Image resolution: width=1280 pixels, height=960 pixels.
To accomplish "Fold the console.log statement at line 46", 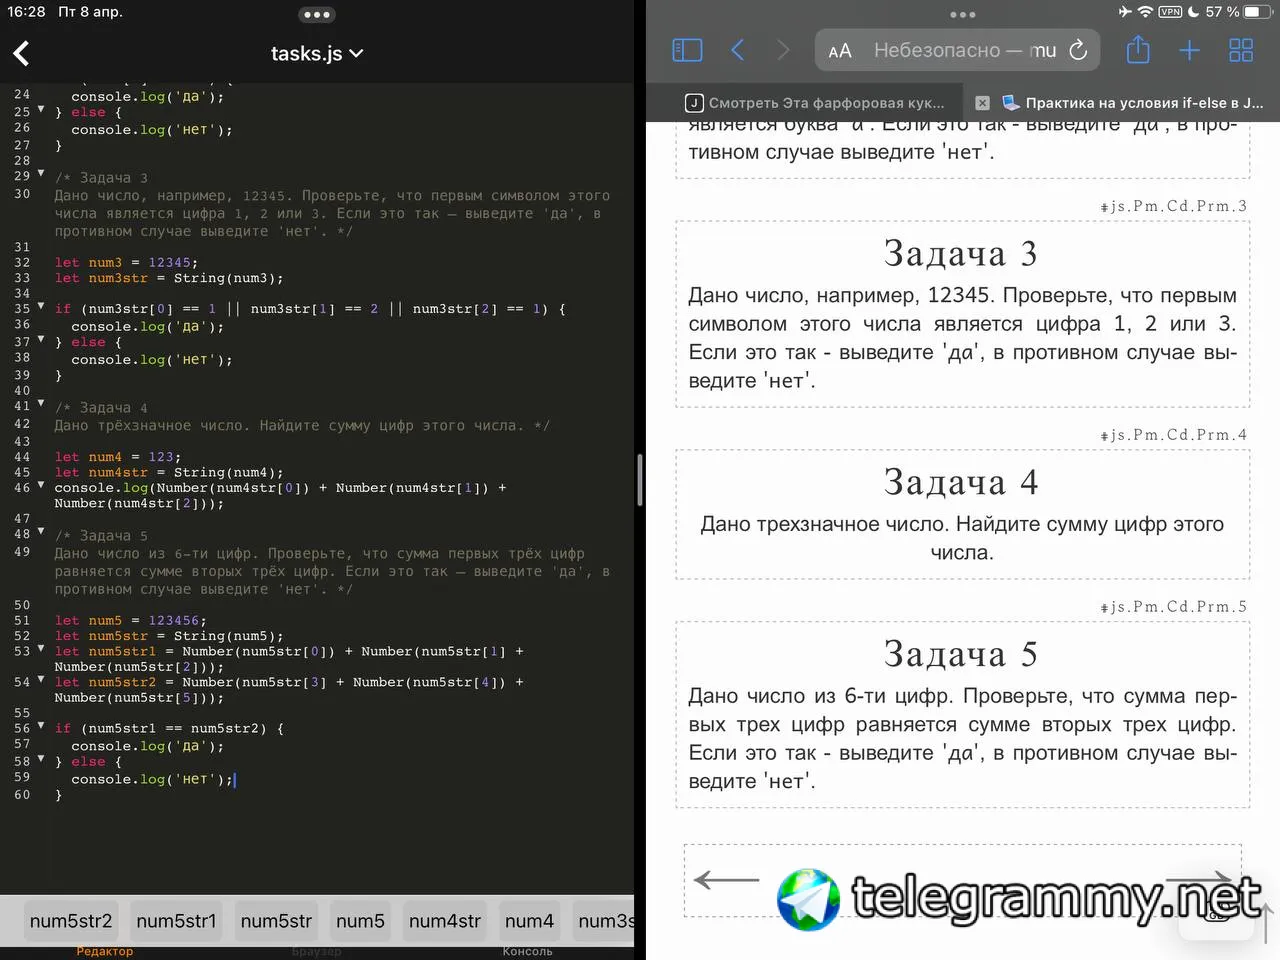I will tap(41, 486).
